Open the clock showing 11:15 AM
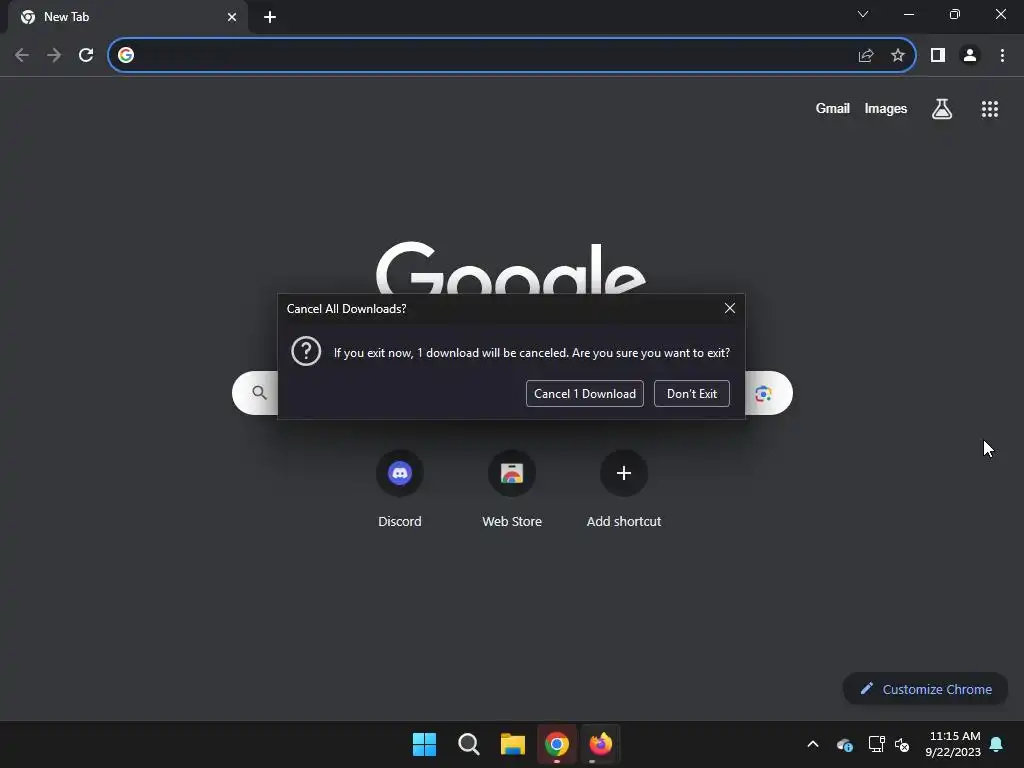The height and width of the screenshot is (768, 1024). click(953, 744)
